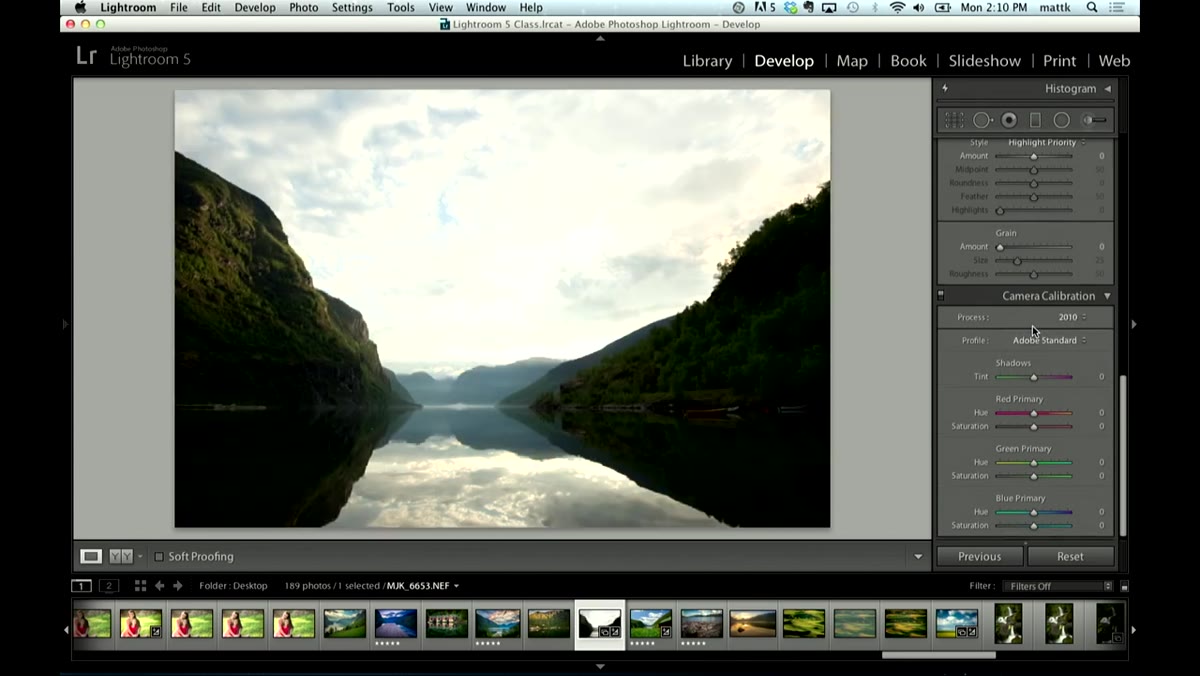
Task: Open the Settings menu
Action: 352,7
